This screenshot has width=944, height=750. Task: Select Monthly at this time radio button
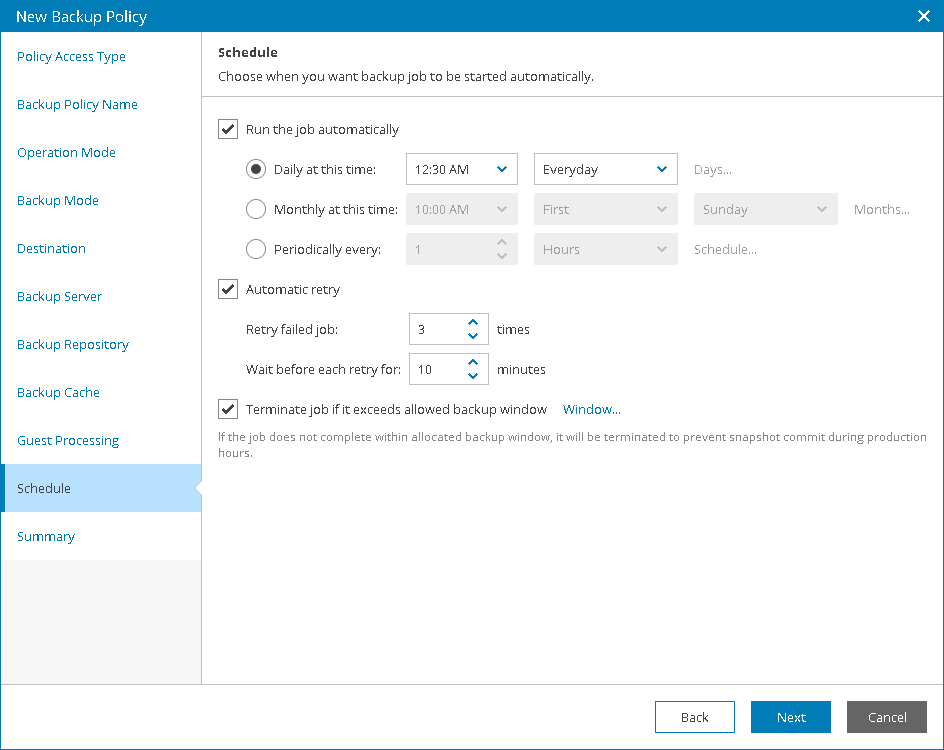[x=256, y=209]
